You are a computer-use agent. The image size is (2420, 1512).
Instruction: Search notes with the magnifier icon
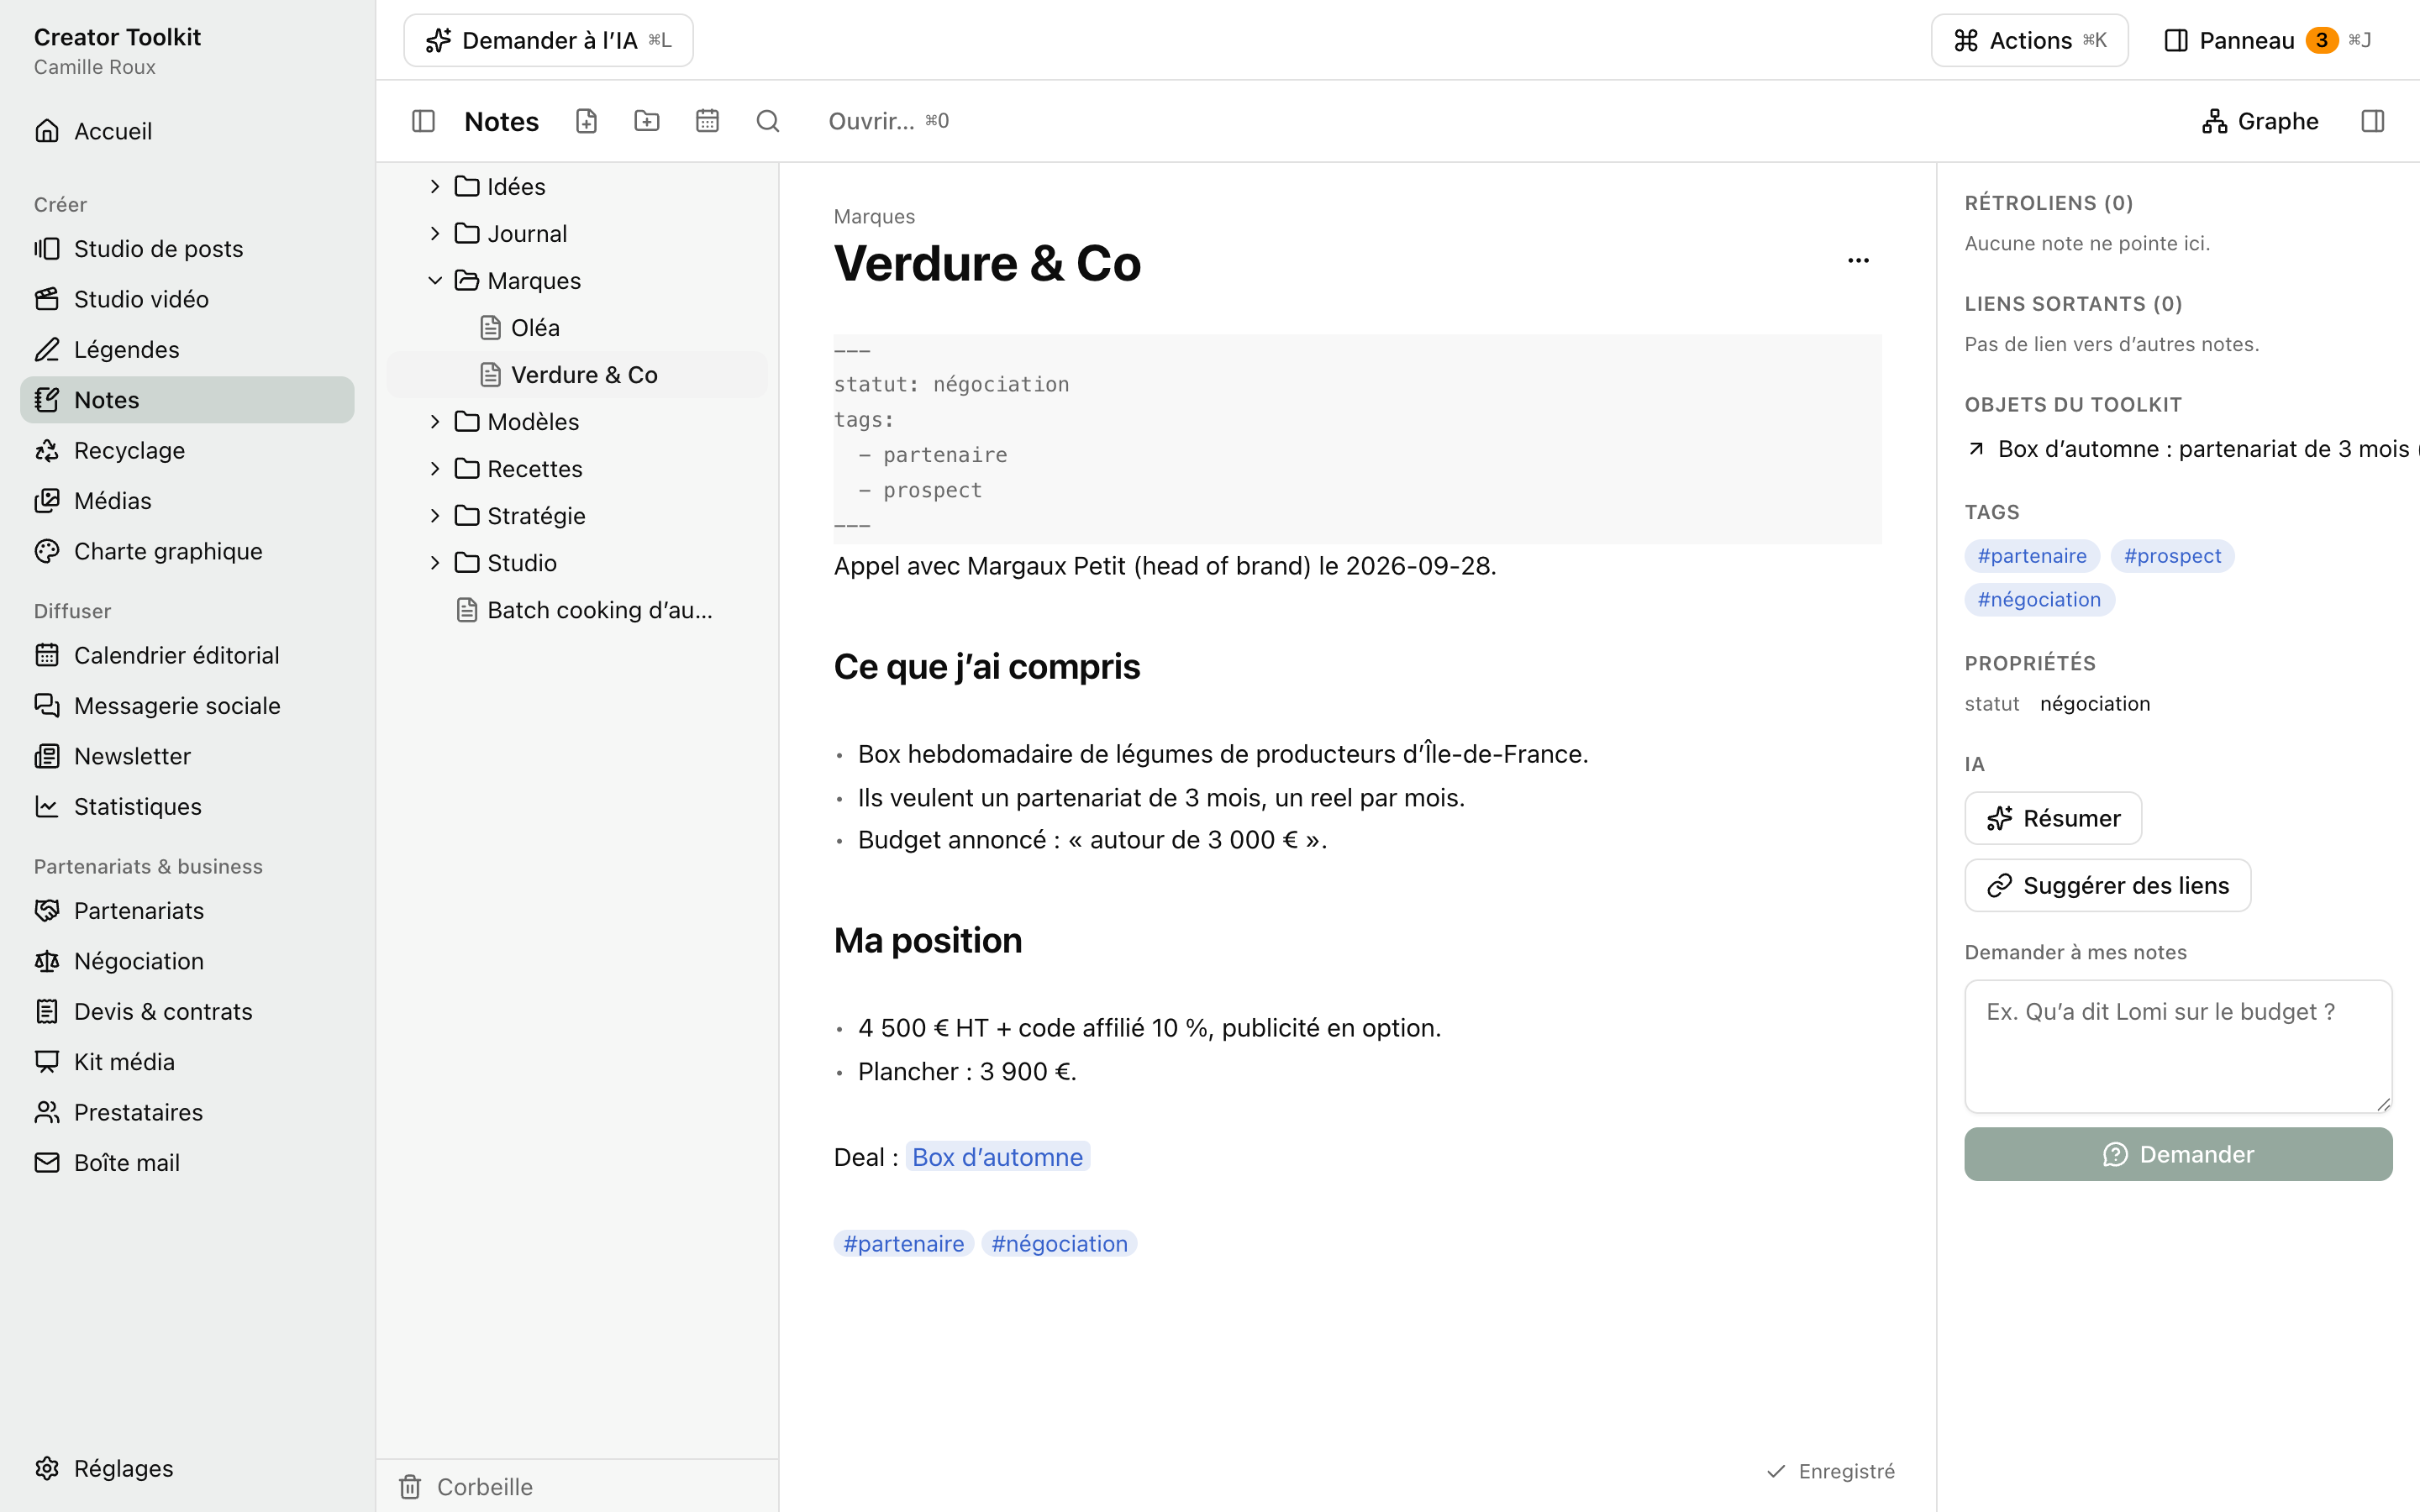[768, 121]
